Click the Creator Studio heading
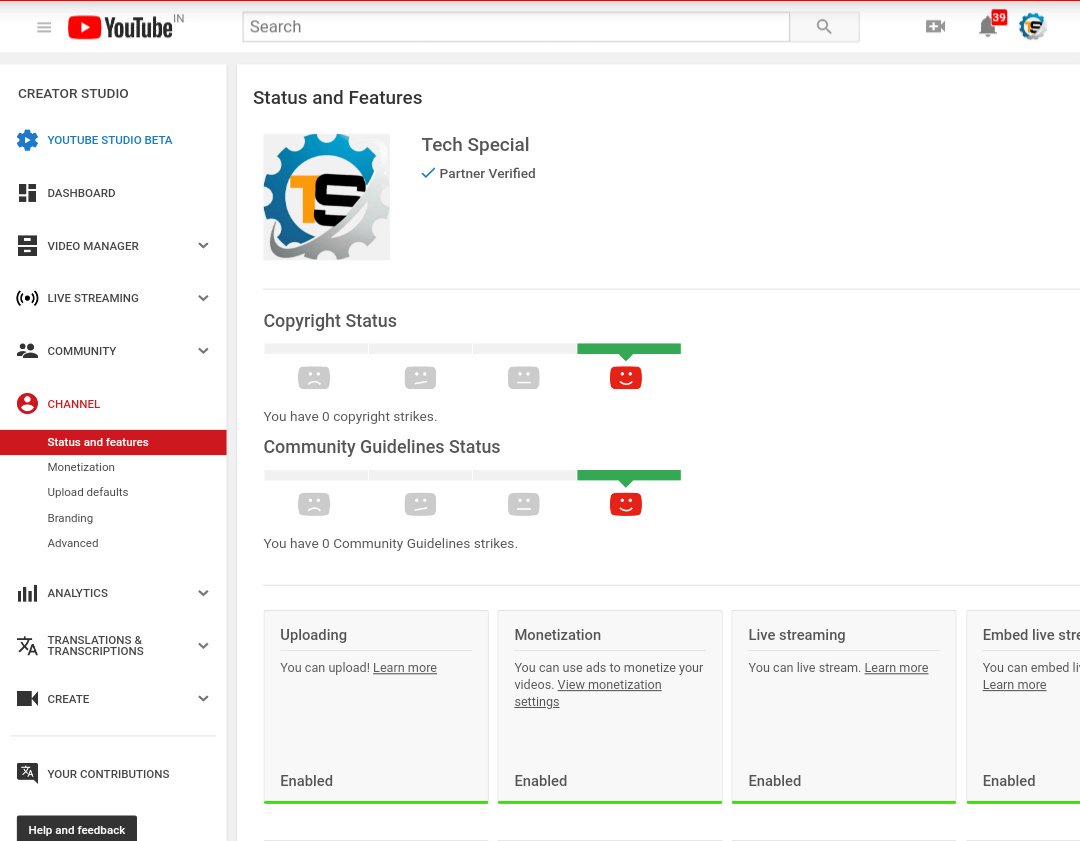This screenshot has height=841, width=1080. click(73, 94)
